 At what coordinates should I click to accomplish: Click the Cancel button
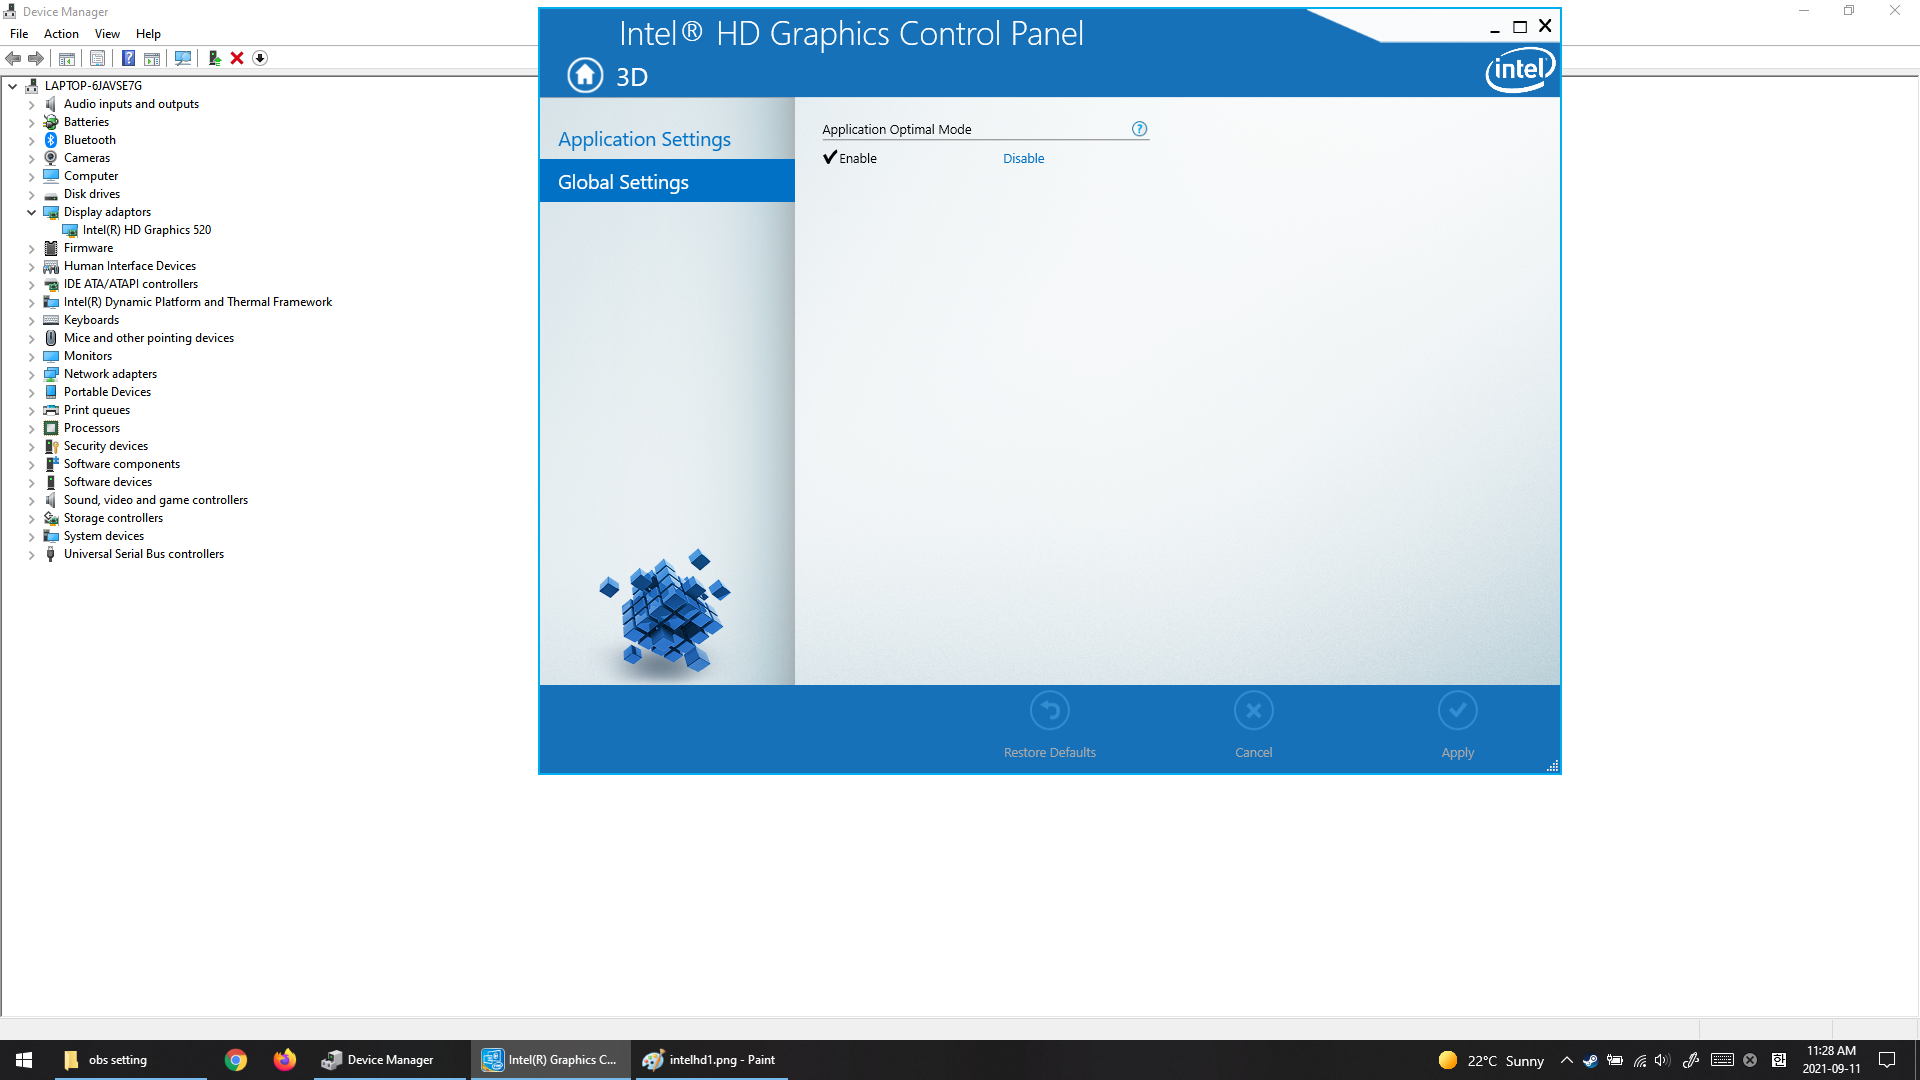pyautogui.click(x=1253, y=711)
